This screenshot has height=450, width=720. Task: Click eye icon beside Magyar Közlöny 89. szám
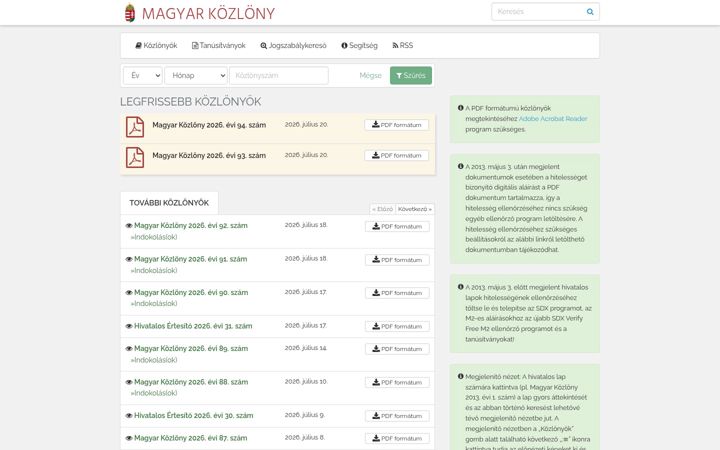click(129, 349)
